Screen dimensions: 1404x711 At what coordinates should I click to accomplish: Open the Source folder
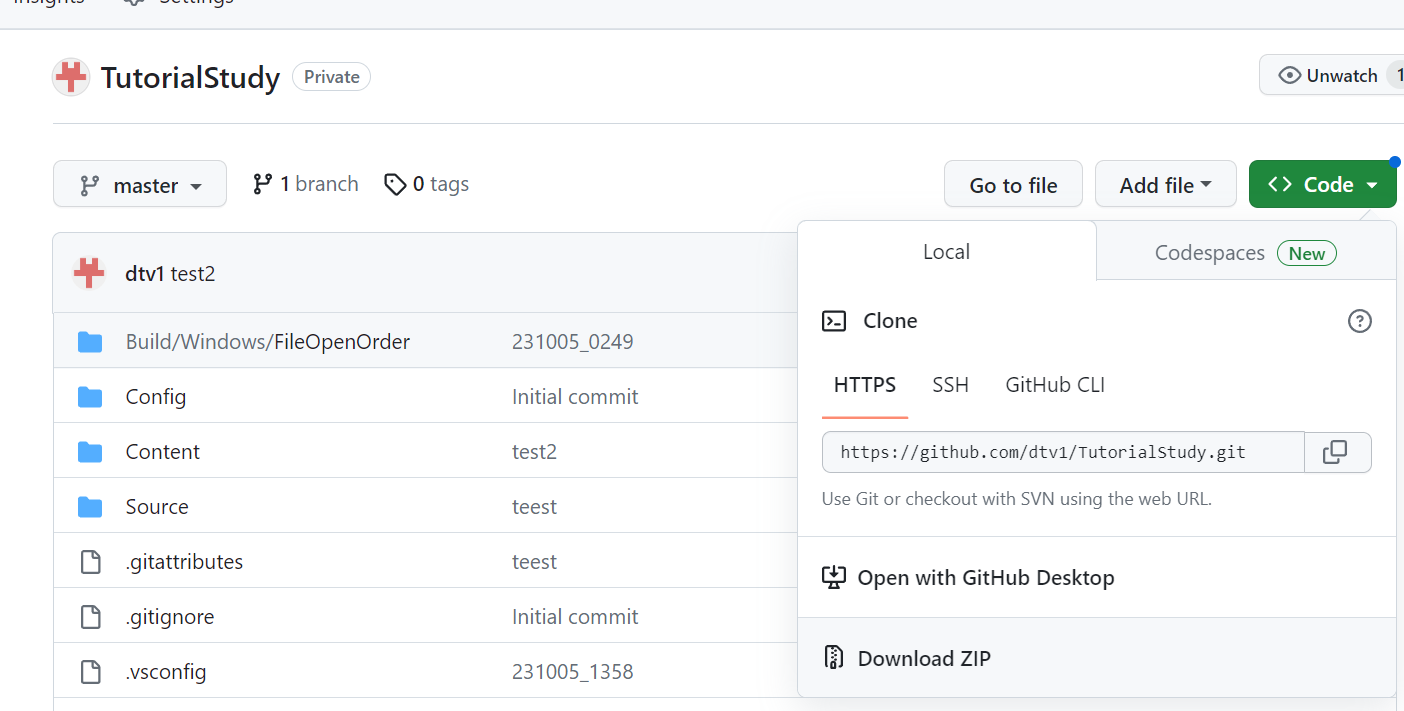coord(157,507)
